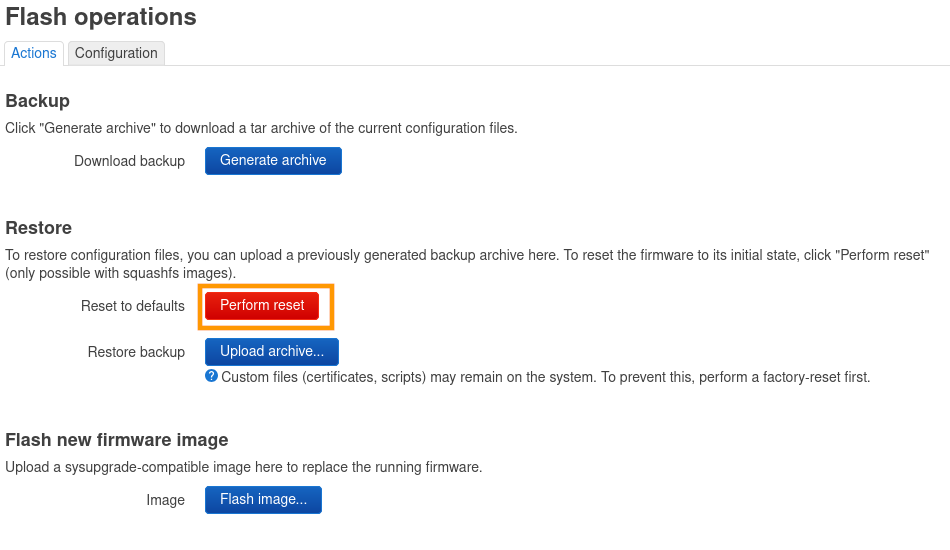The width and height of the screenshot is (950, 550).
Task: Click the Backup section heading
Action: click(38, 101)
